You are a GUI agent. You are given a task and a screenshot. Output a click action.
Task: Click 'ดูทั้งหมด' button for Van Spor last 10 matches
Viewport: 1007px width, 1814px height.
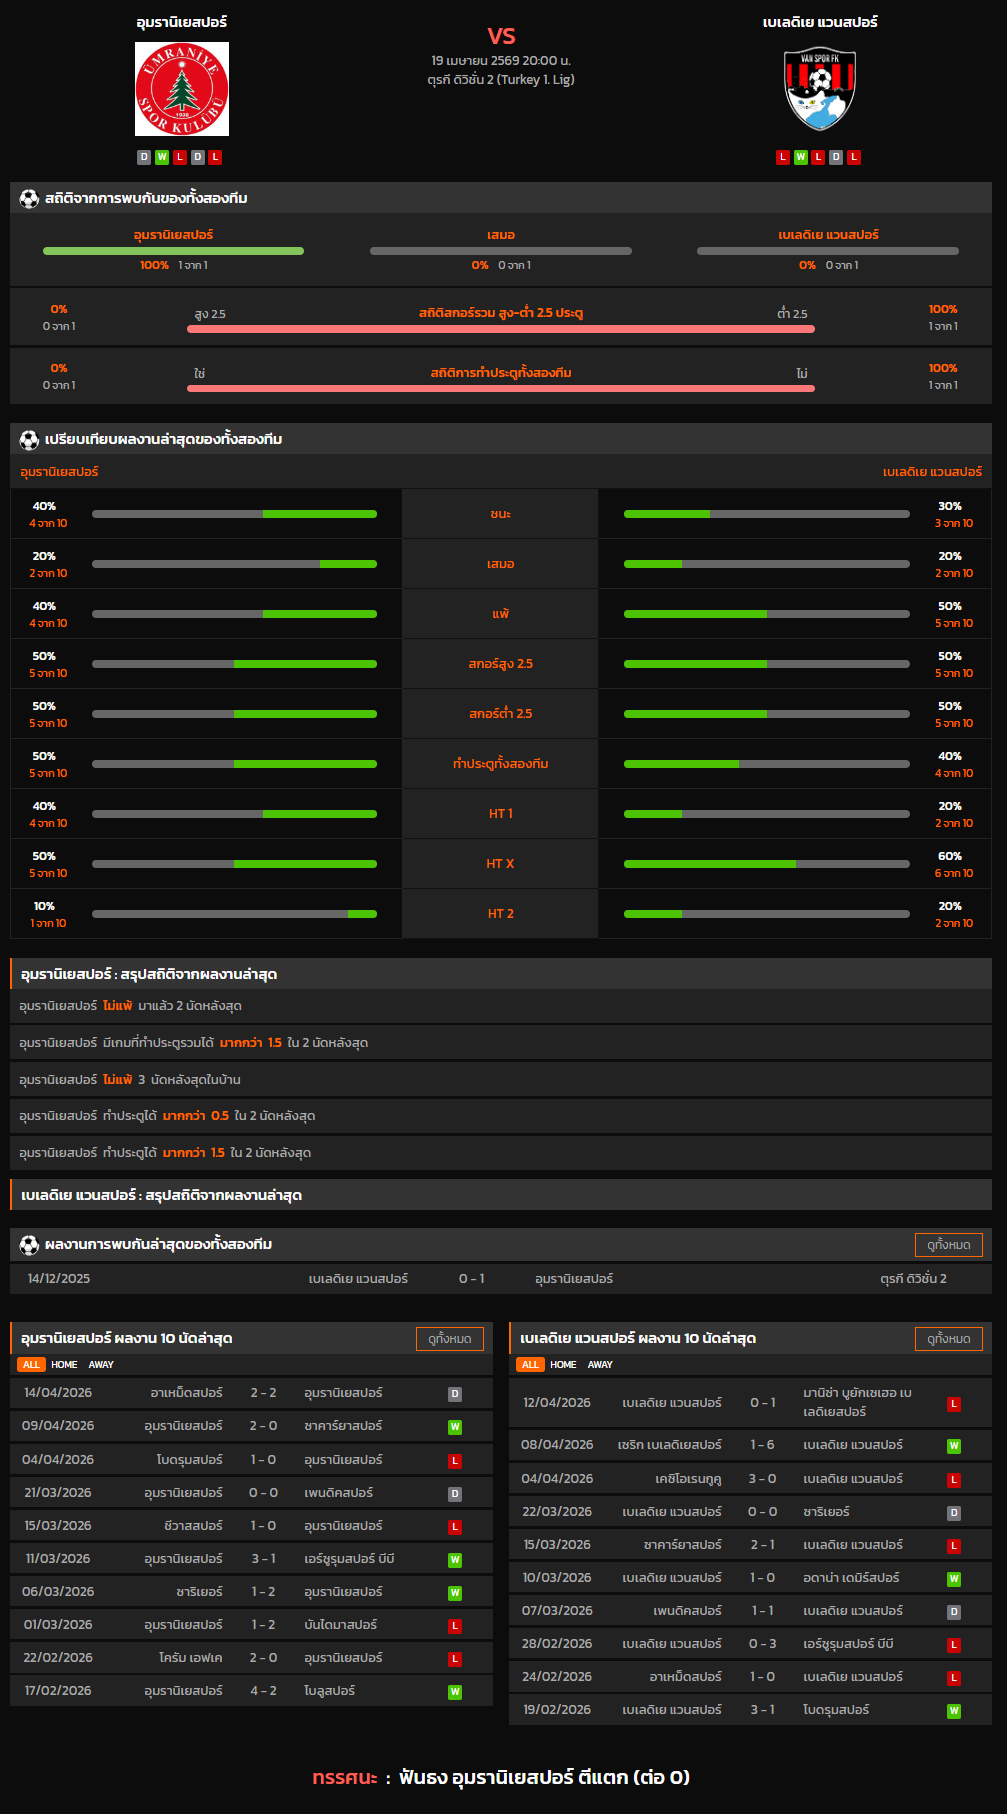pyautogui.click(x=948, y=1338)
